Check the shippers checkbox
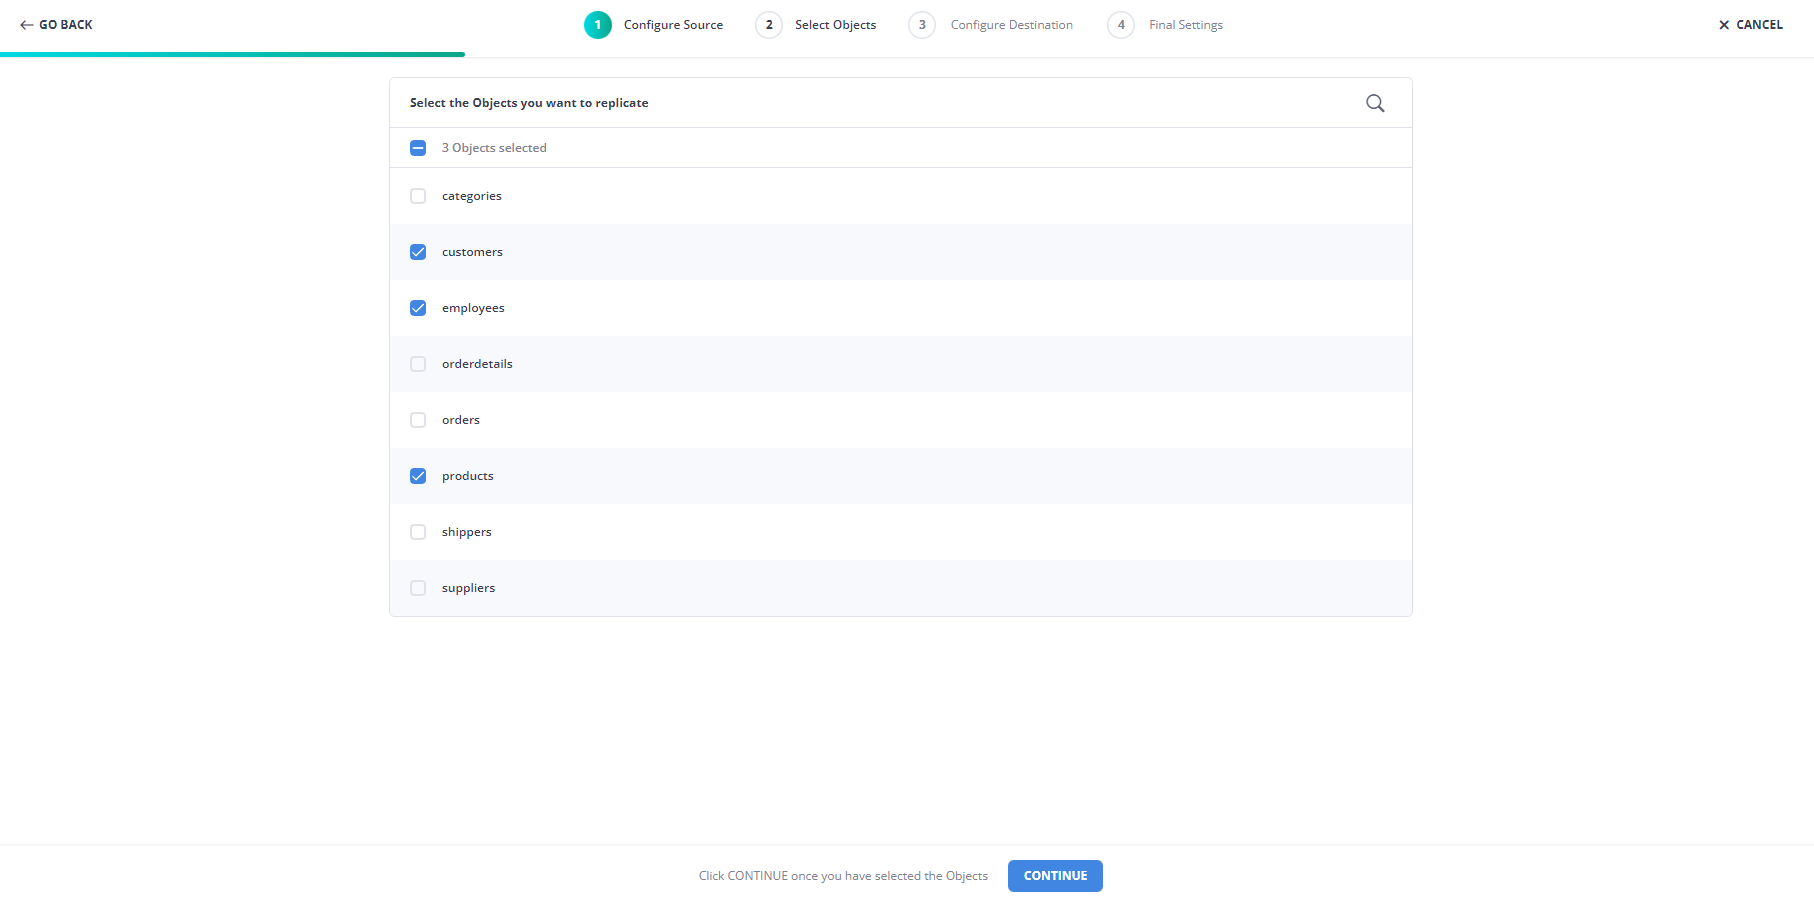The image size is (1814, 897). pos(418,532)
